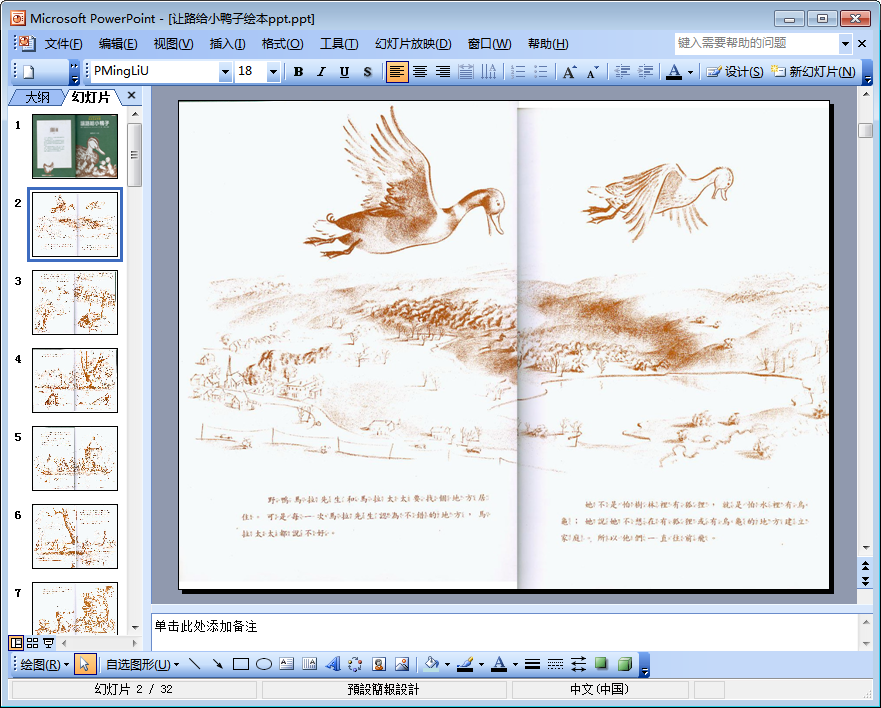Select slide 3 thumbnail
The image size is (881, 708).
(x=75, y=302)
